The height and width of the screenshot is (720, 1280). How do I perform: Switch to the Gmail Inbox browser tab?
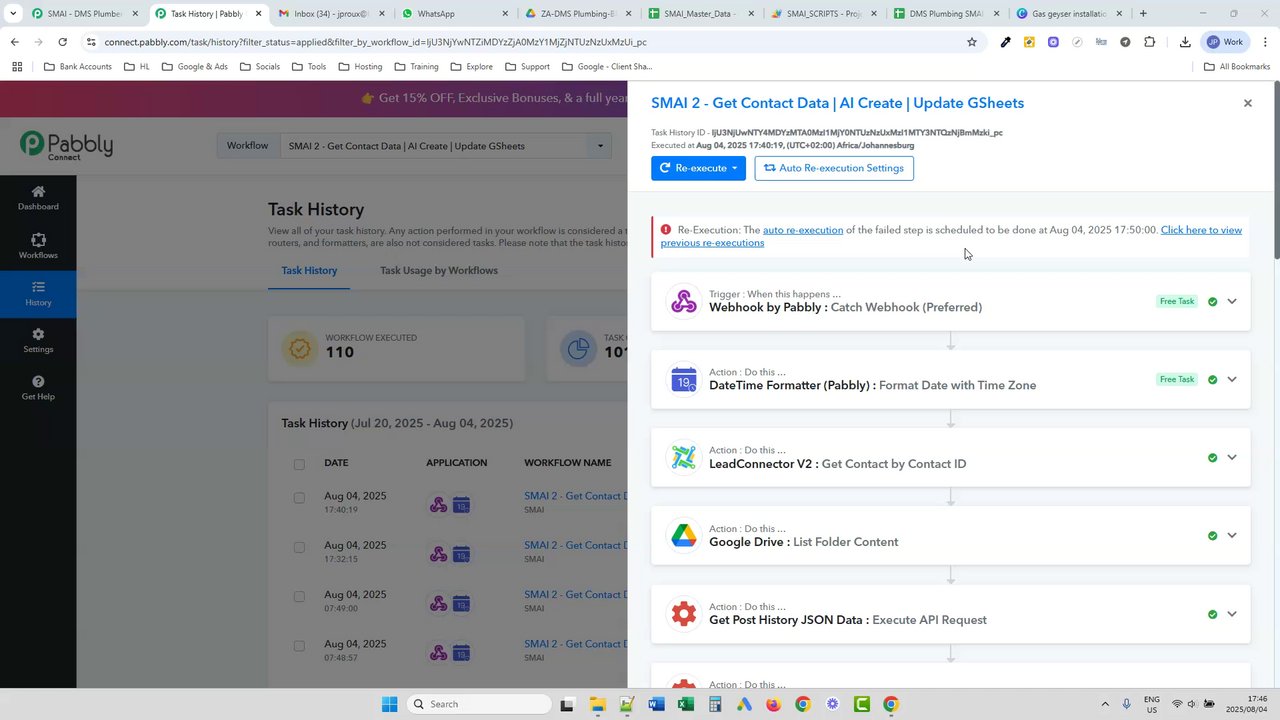(332, 14)
